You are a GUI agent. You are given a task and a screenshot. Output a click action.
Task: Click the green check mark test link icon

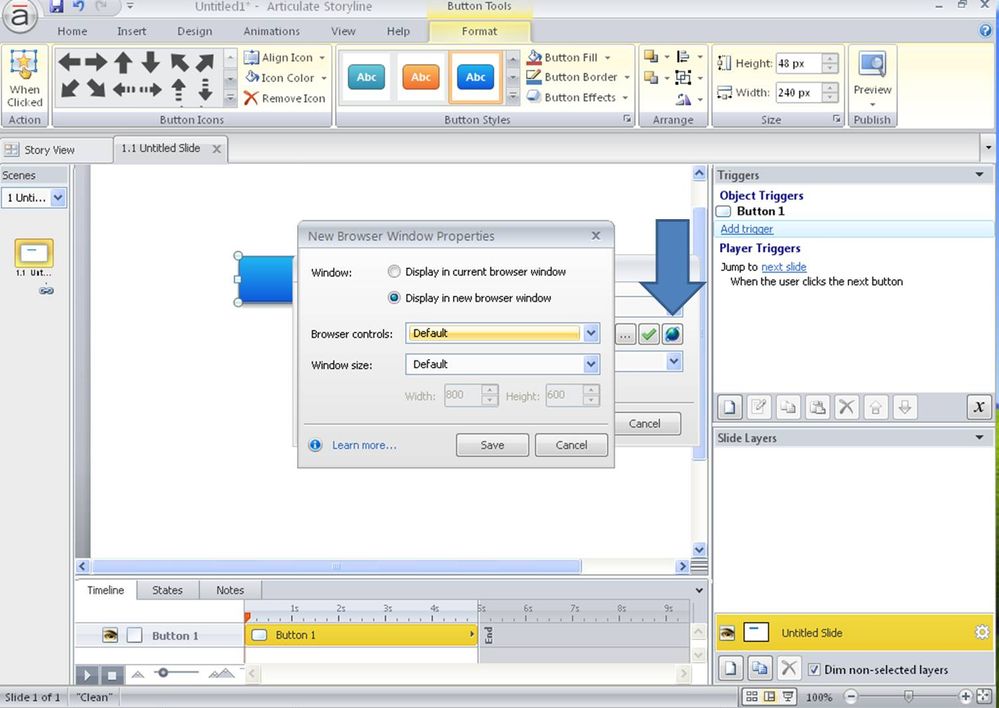click(649, 334)
